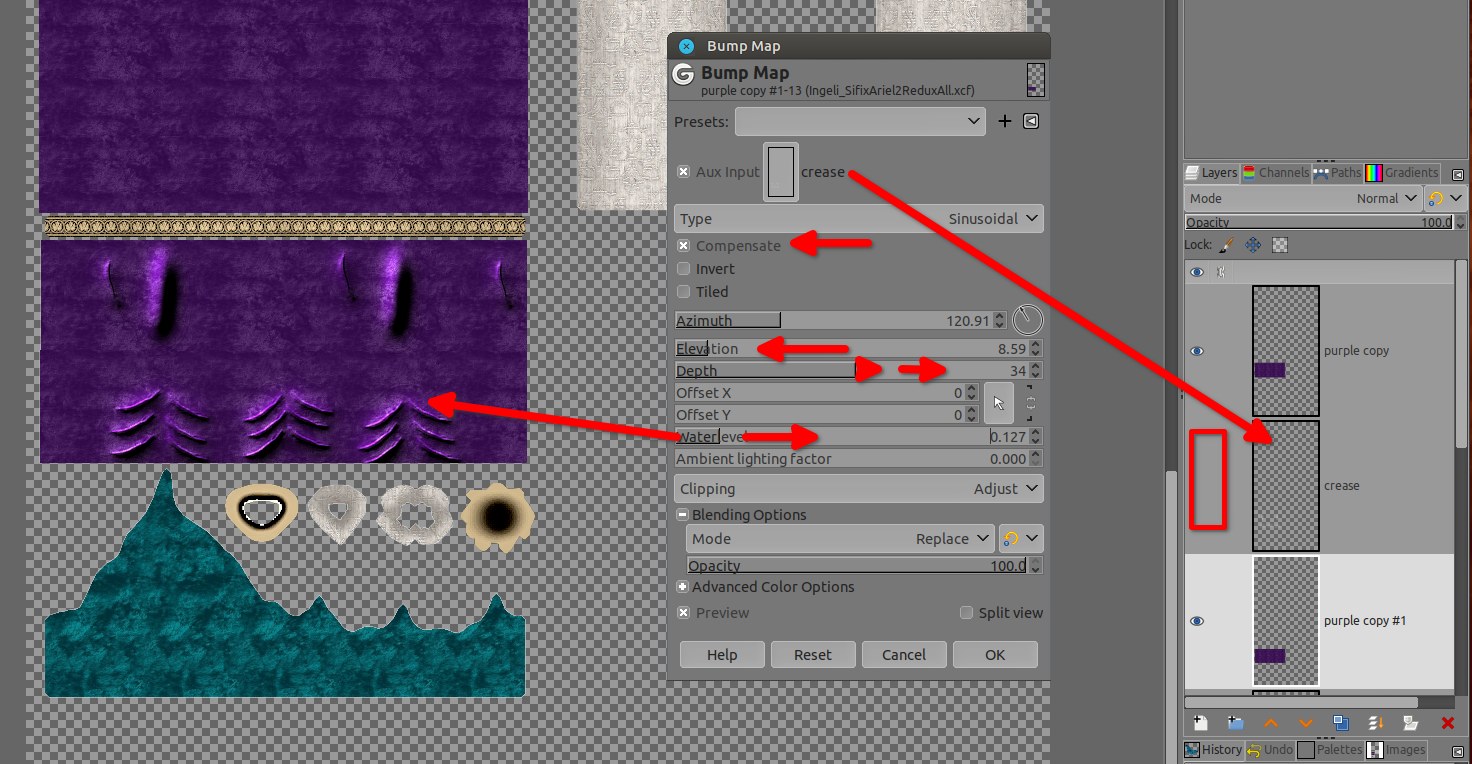Viewport: 1472px width, 764px height.
Task: Reset the Blending Options mode icon
Action: tap(1011, 539)
